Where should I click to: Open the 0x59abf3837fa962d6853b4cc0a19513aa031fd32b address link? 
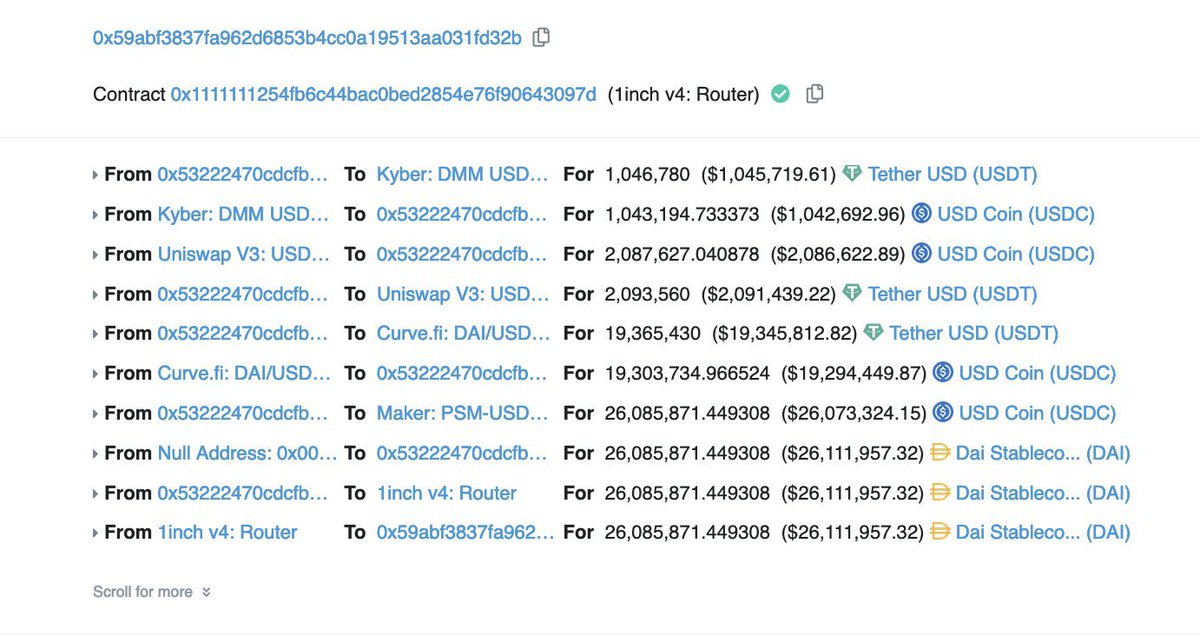307,38
